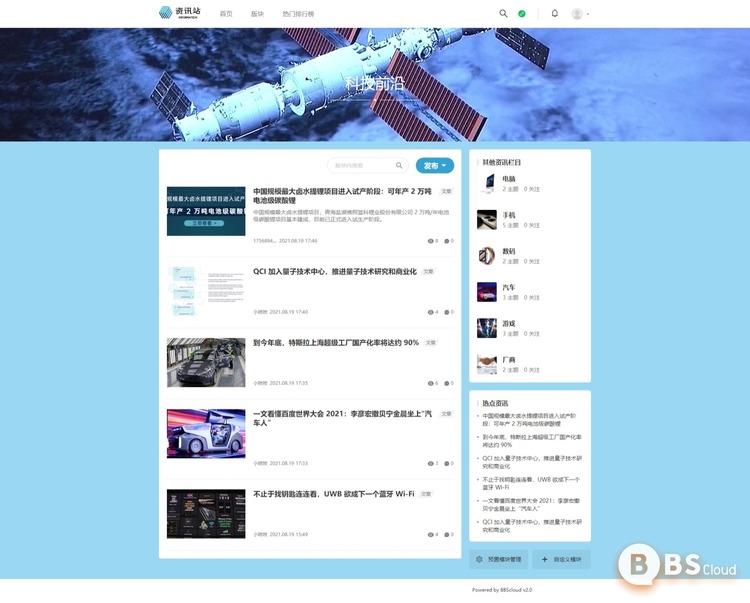Click the 预置模块管理 button
The height and width of the screenshot is (603, 750).
coord(498,559)
